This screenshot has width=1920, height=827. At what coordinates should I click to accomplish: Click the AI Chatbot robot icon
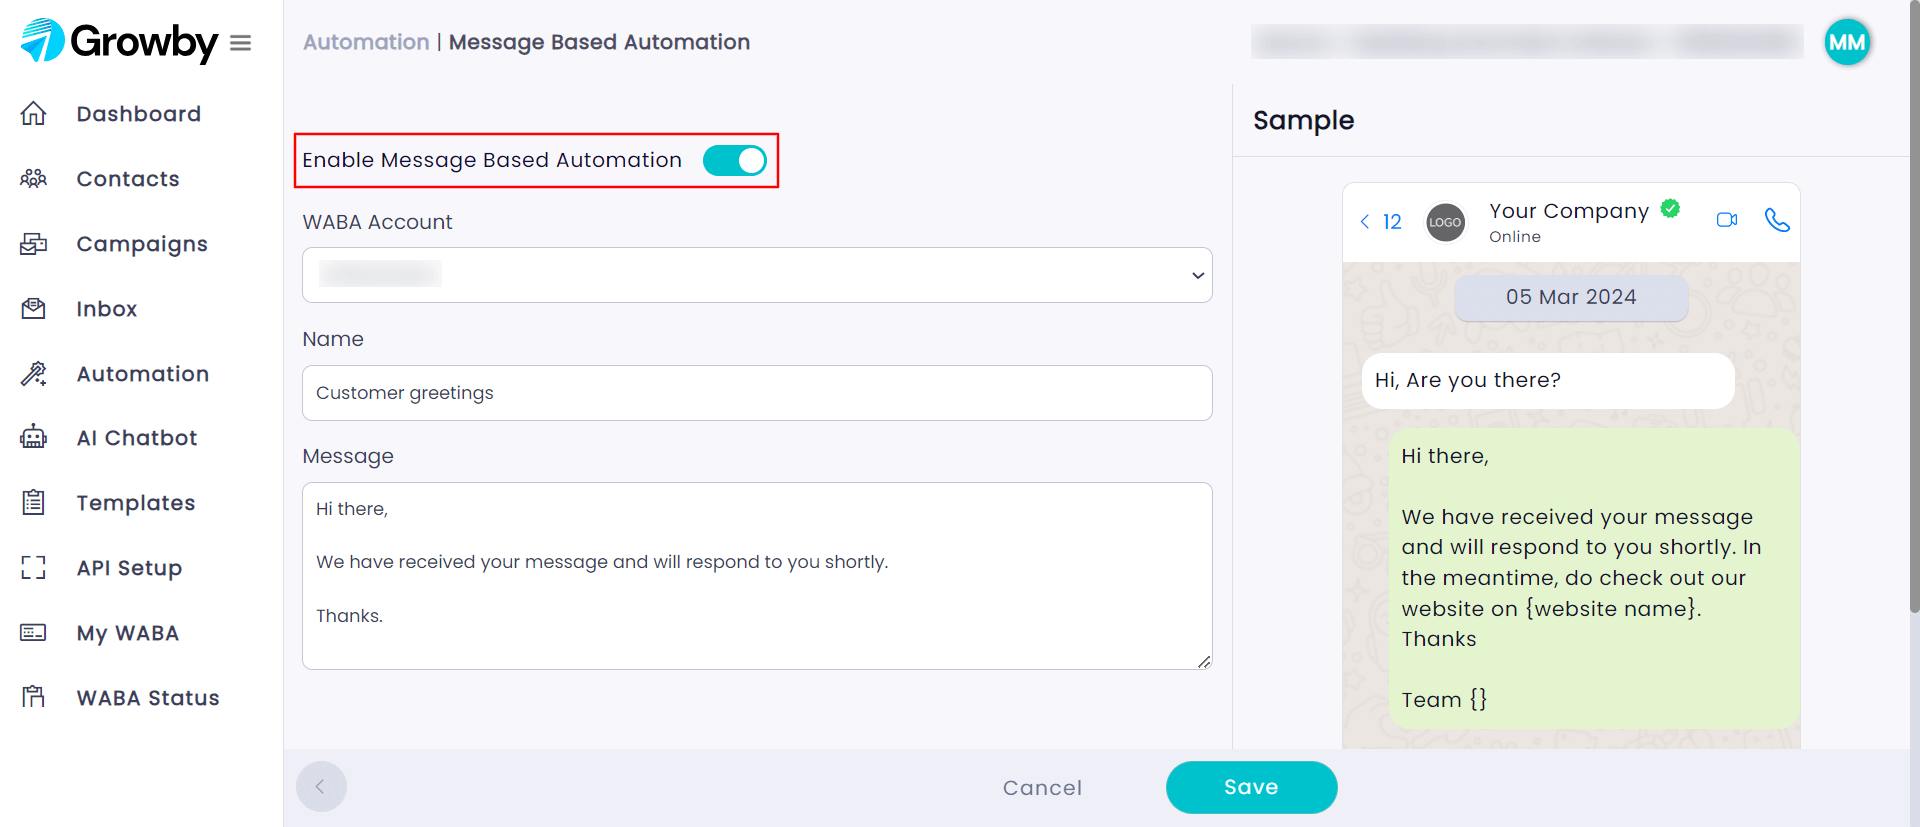coord(34,438)
